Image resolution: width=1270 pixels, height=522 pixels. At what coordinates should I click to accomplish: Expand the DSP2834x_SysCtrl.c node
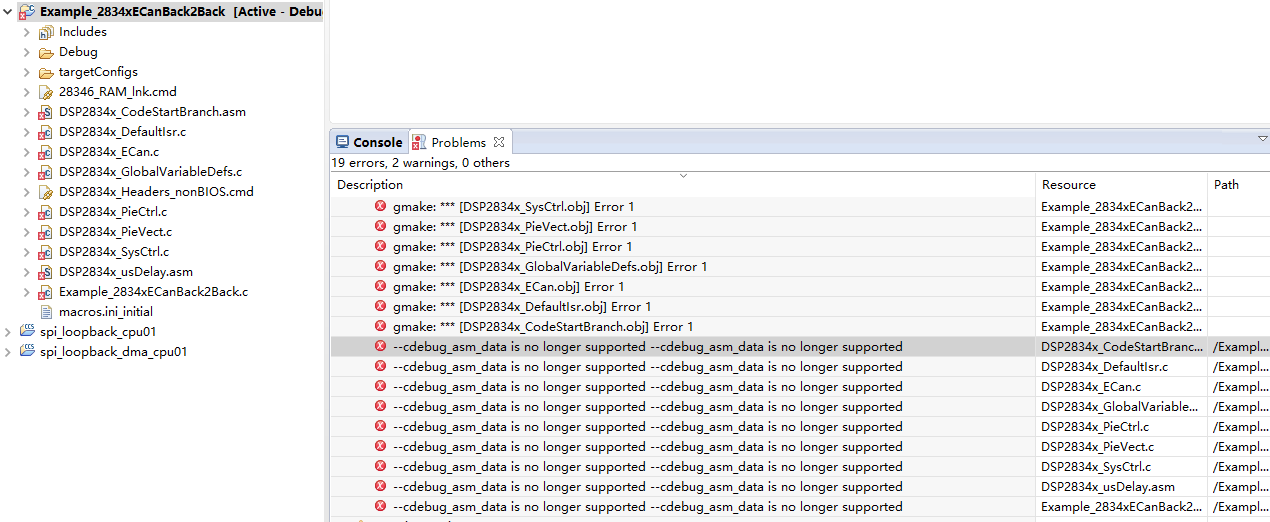(x=26, y=252)
